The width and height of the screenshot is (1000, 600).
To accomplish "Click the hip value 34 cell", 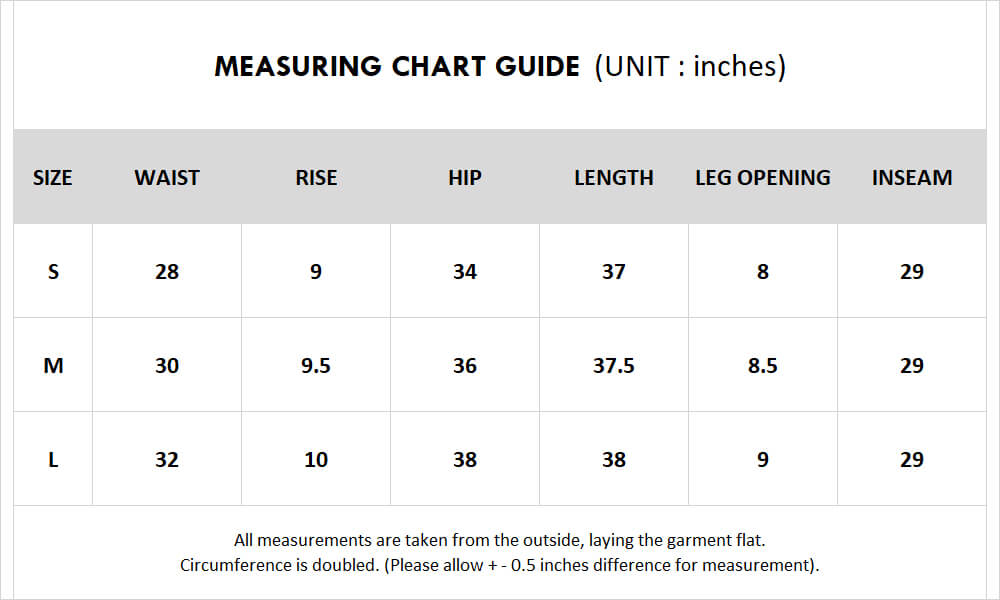I will [465, 271].
